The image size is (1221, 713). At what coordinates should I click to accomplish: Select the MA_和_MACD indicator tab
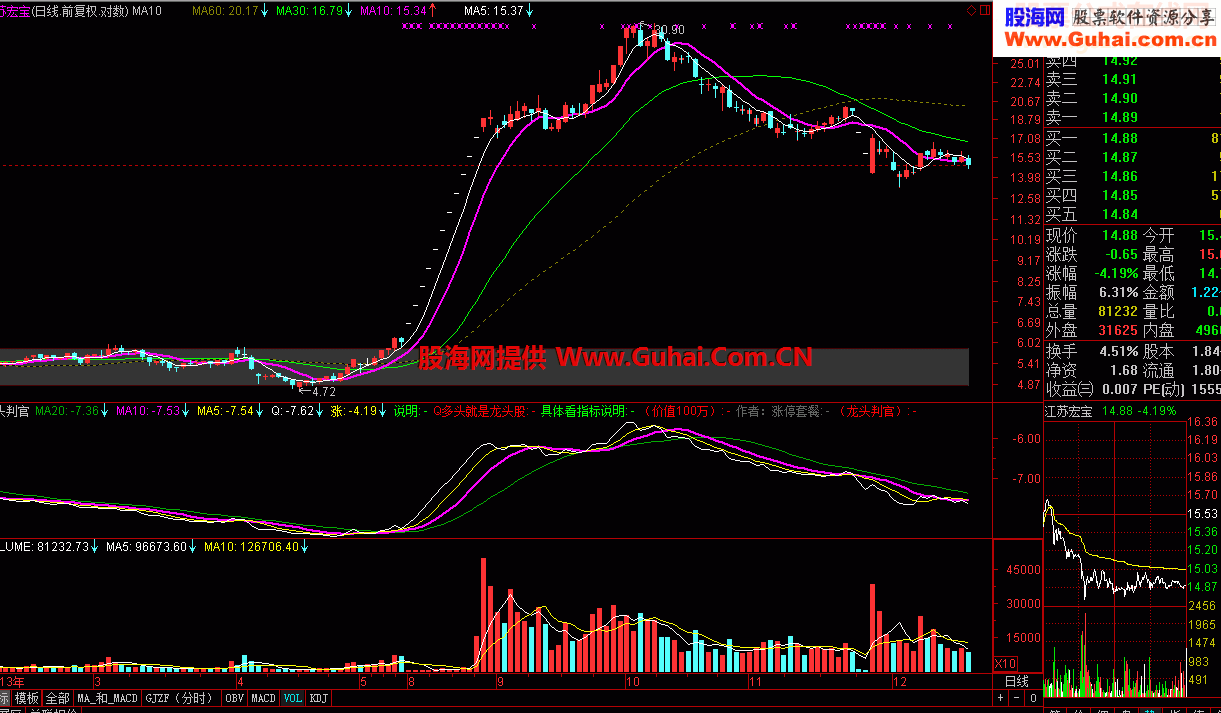click(x=107, y=698)
